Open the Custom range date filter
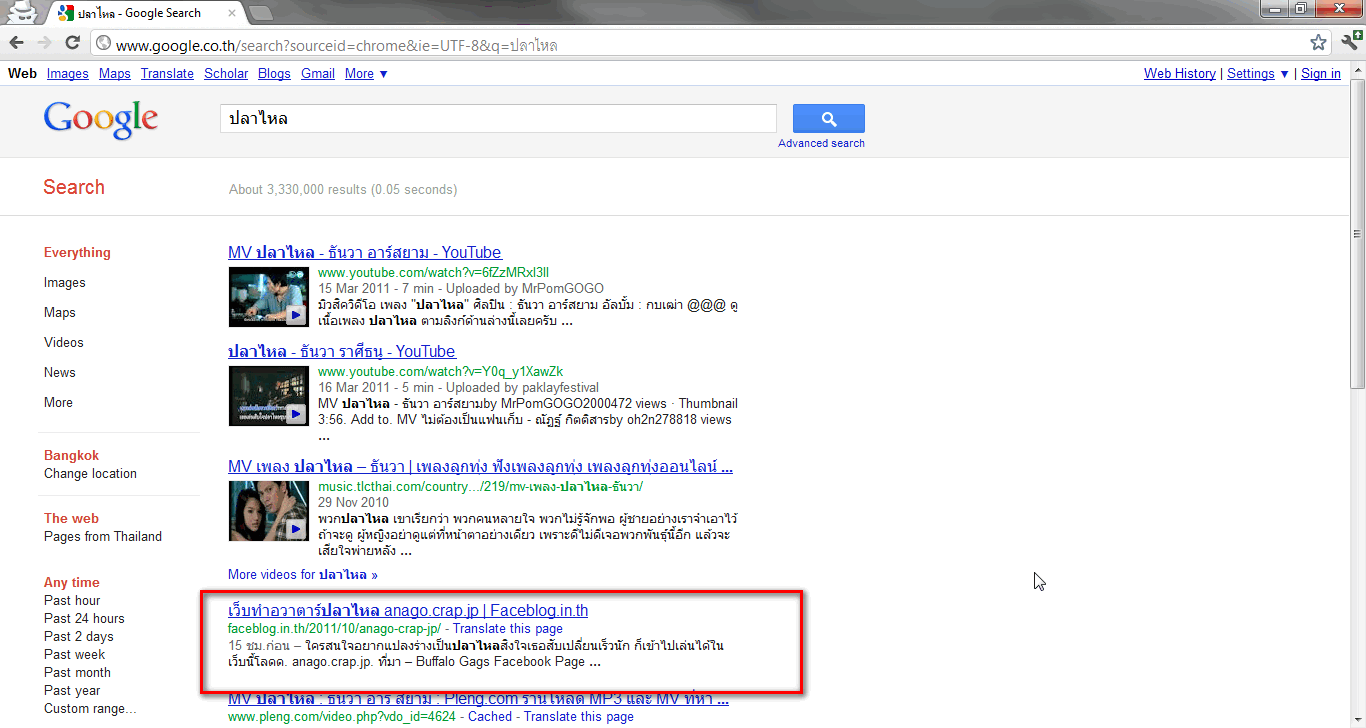 click(x=90, y=709)
